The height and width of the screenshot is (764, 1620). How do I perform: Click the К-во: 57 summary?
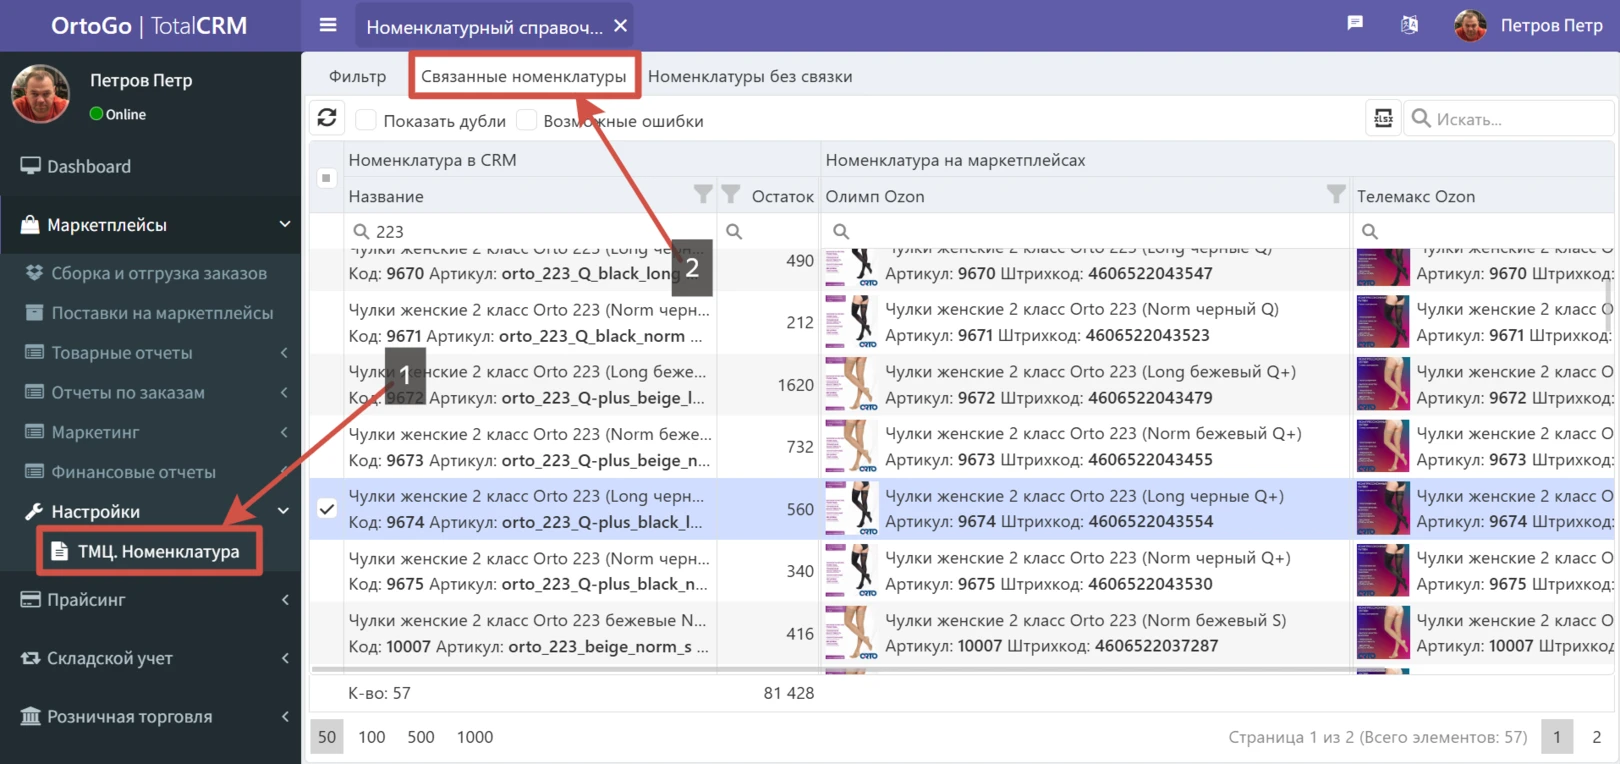[x=379, y=693]
